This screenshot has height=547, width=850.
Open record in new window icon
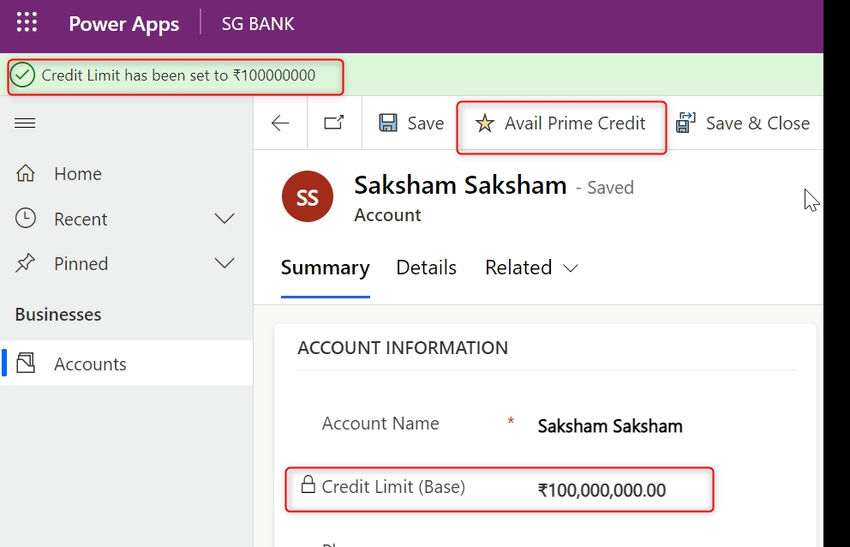click(x=333, y=123)
